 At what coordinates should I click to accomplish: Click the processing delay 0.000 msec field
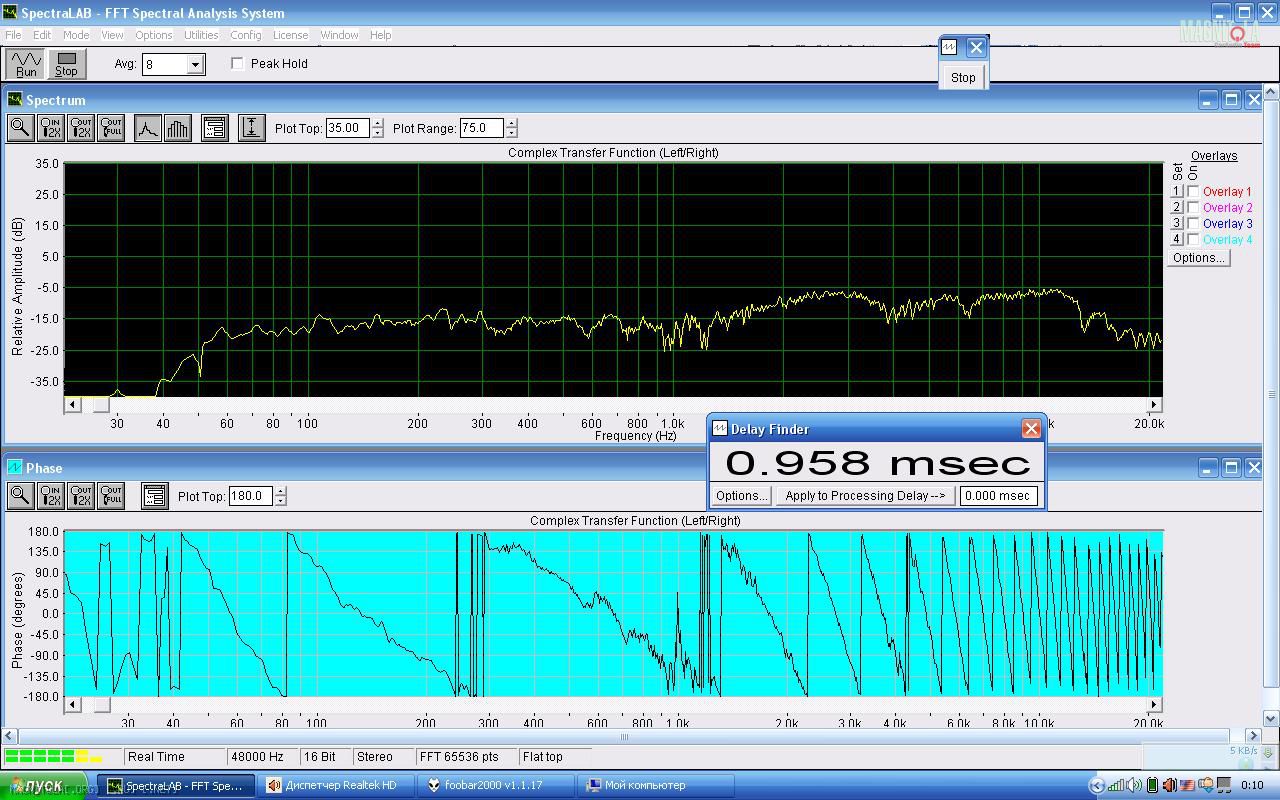[x=998, y=496]
